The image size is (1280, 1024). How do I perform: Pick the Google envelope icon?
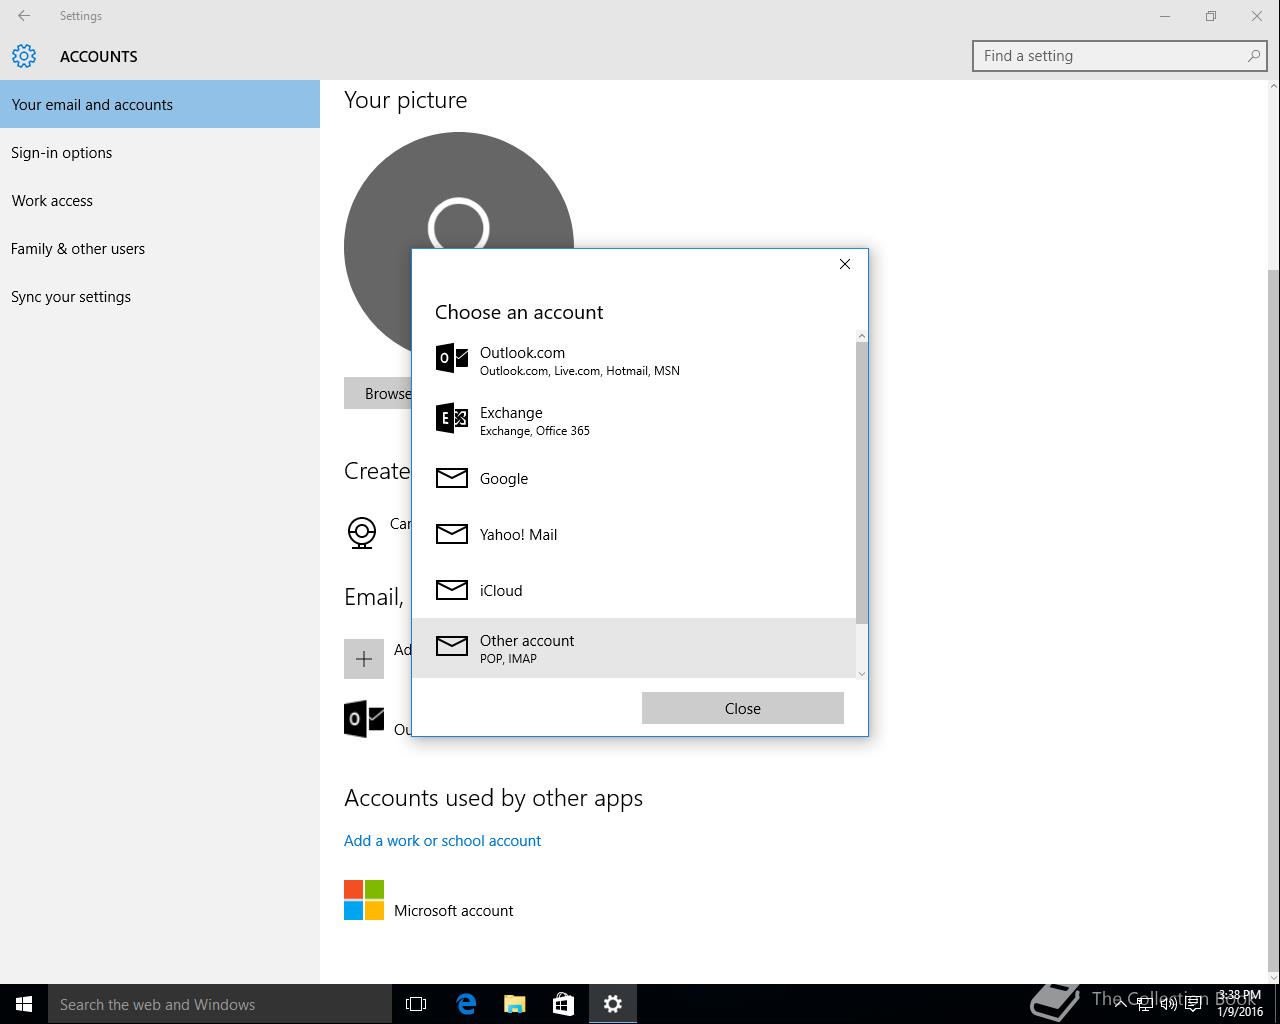452,478
